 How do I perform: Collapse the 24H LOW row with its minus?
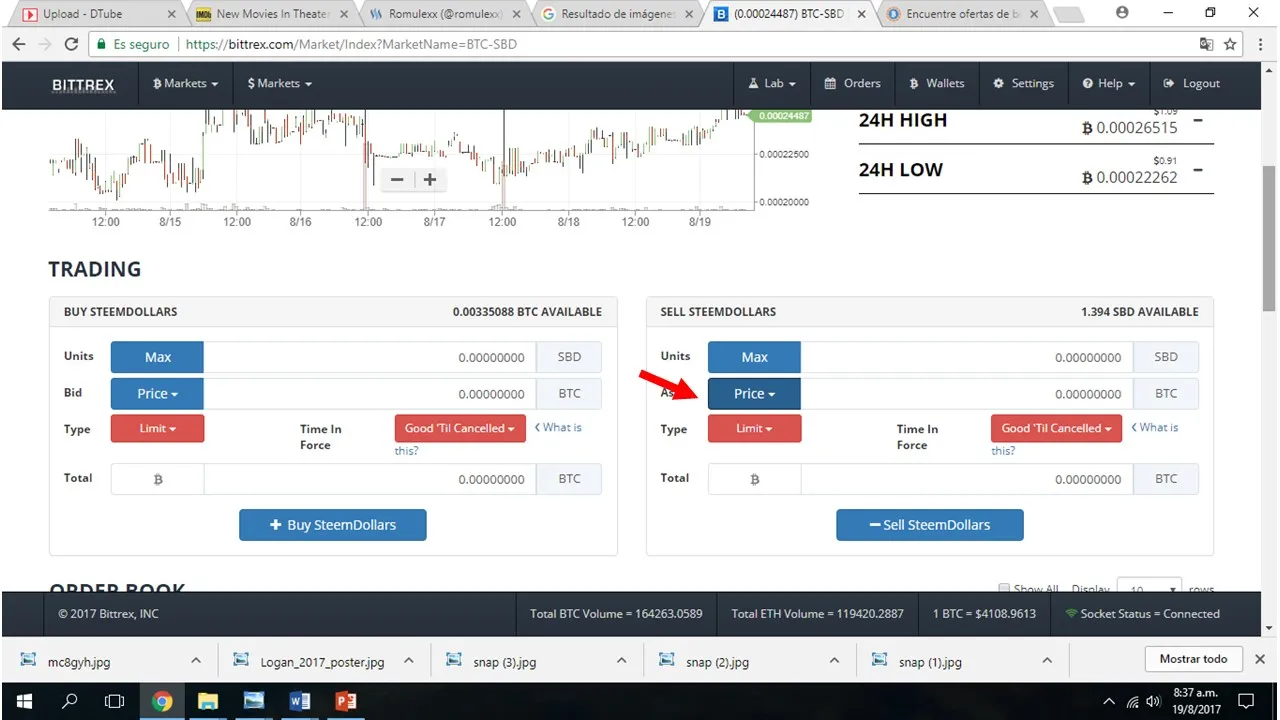click(1197, 170)
